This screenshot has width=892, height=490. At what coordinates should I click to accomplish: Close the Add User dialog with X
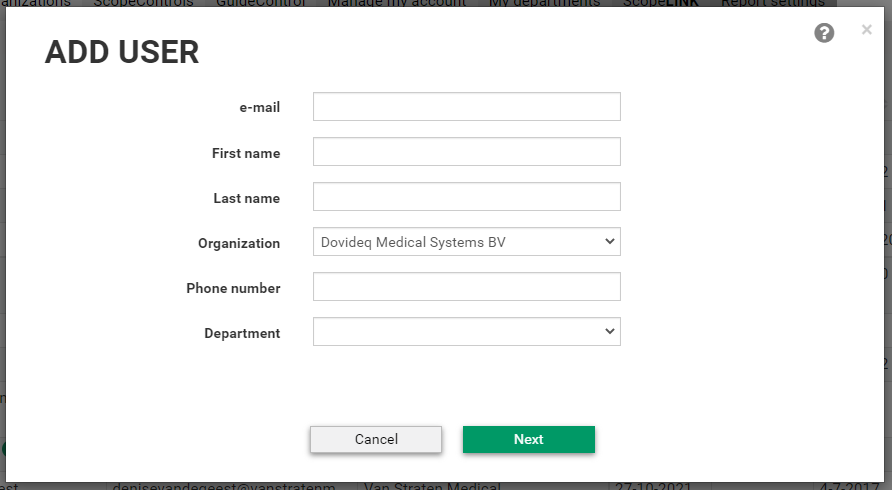tap(866, 30)
